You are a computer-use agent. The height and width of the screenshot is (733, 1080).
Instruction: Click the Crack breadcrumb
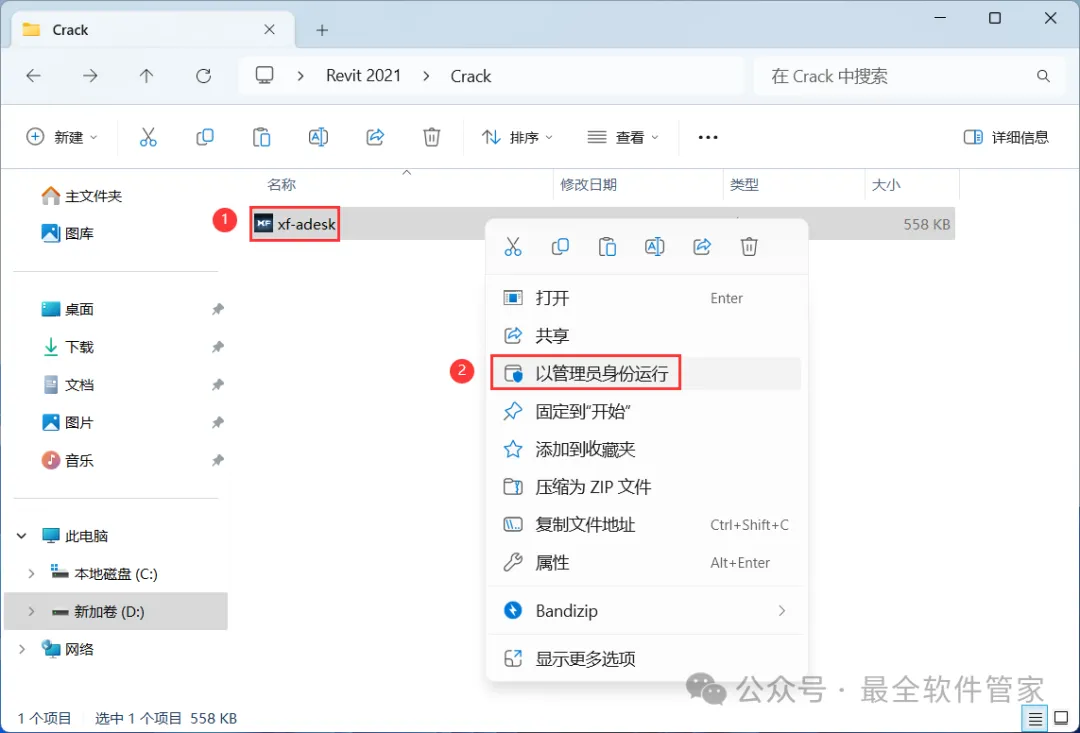click(470, 76)
